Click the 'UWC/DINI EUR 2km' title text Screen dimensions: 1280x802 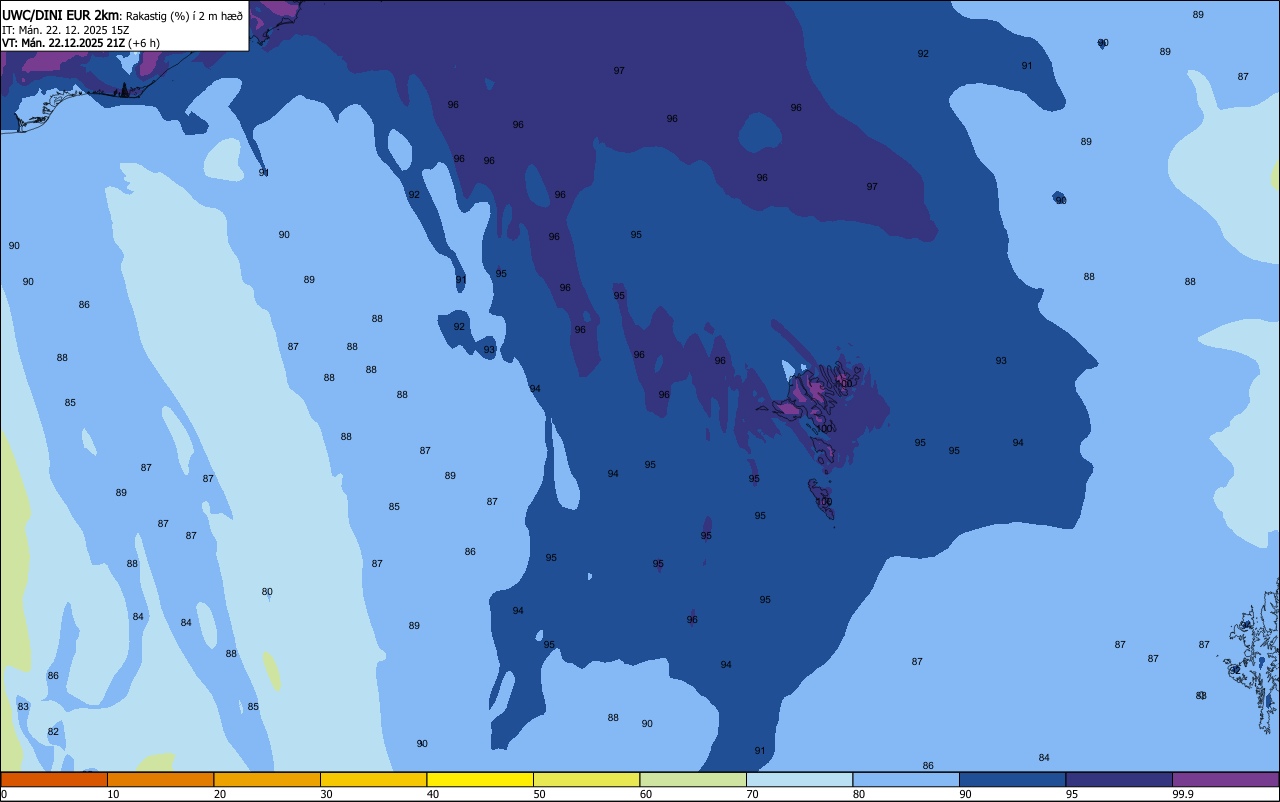(x=61, y=14)
